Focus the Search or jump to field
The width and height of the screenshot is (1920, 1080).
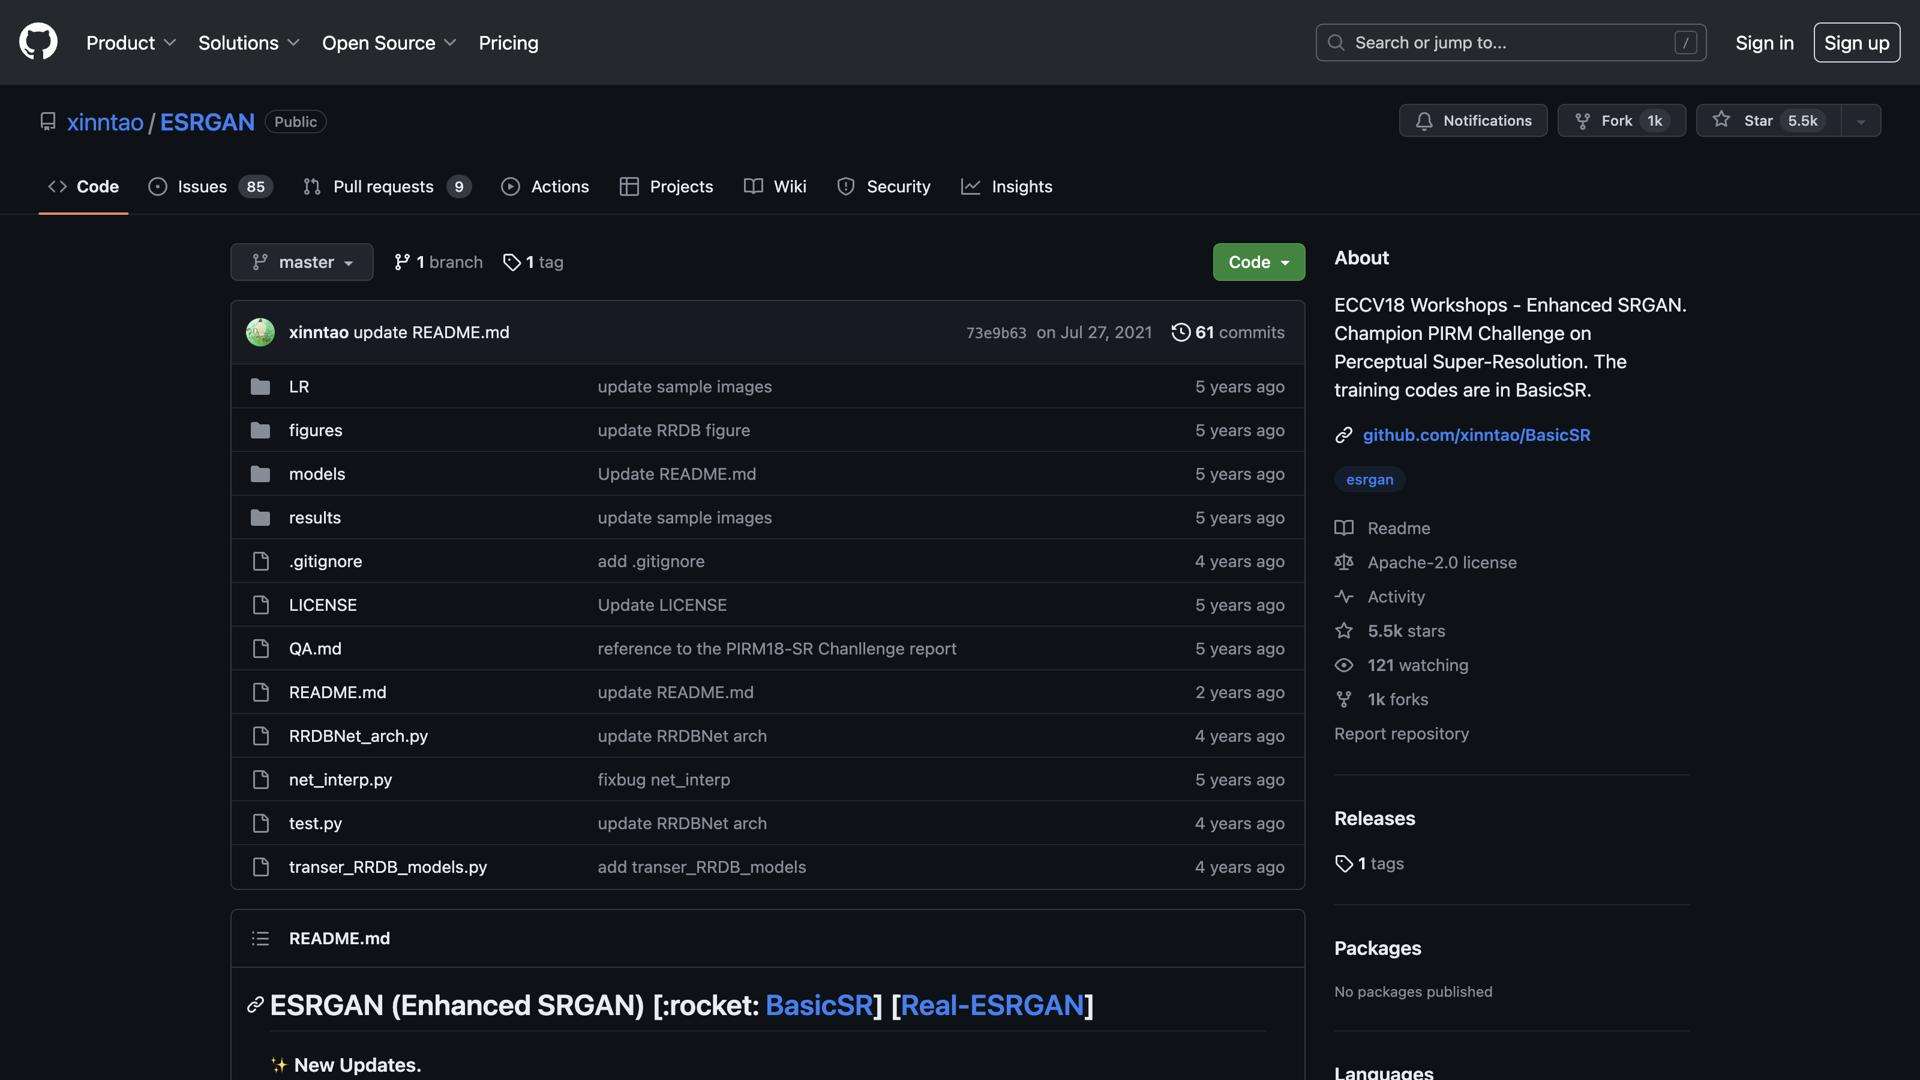pos(1510,43)
